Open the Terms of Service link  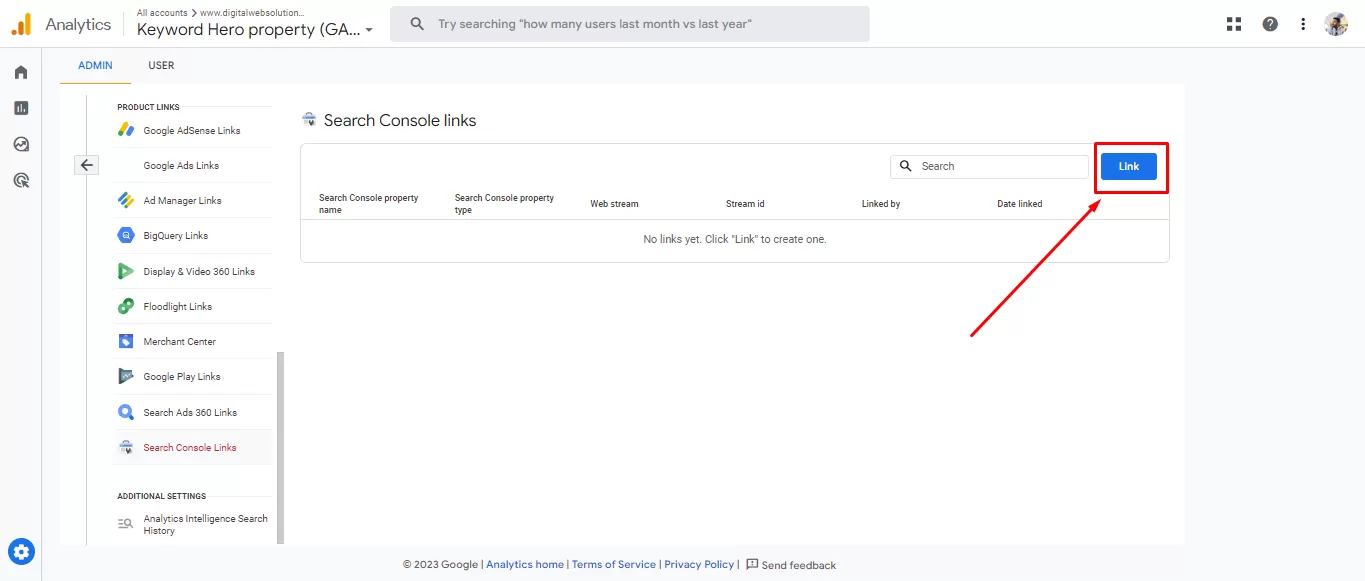(x=613, y=564)
